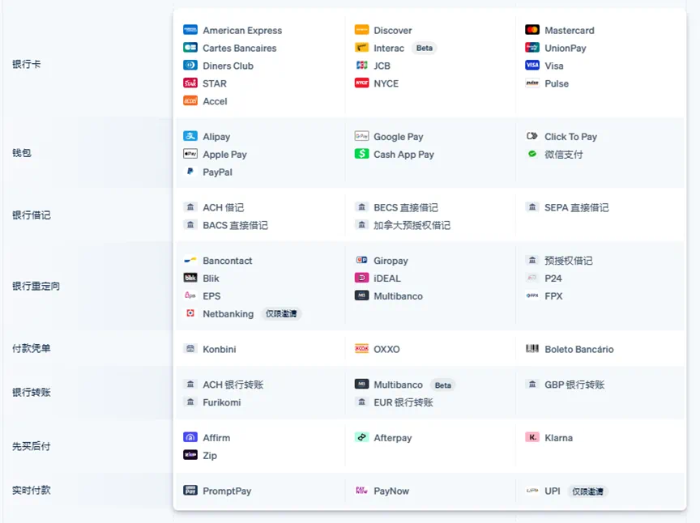The image size is (700, 523).
Task: Click the Afterpay logo icon
Action: coord(362,437)
